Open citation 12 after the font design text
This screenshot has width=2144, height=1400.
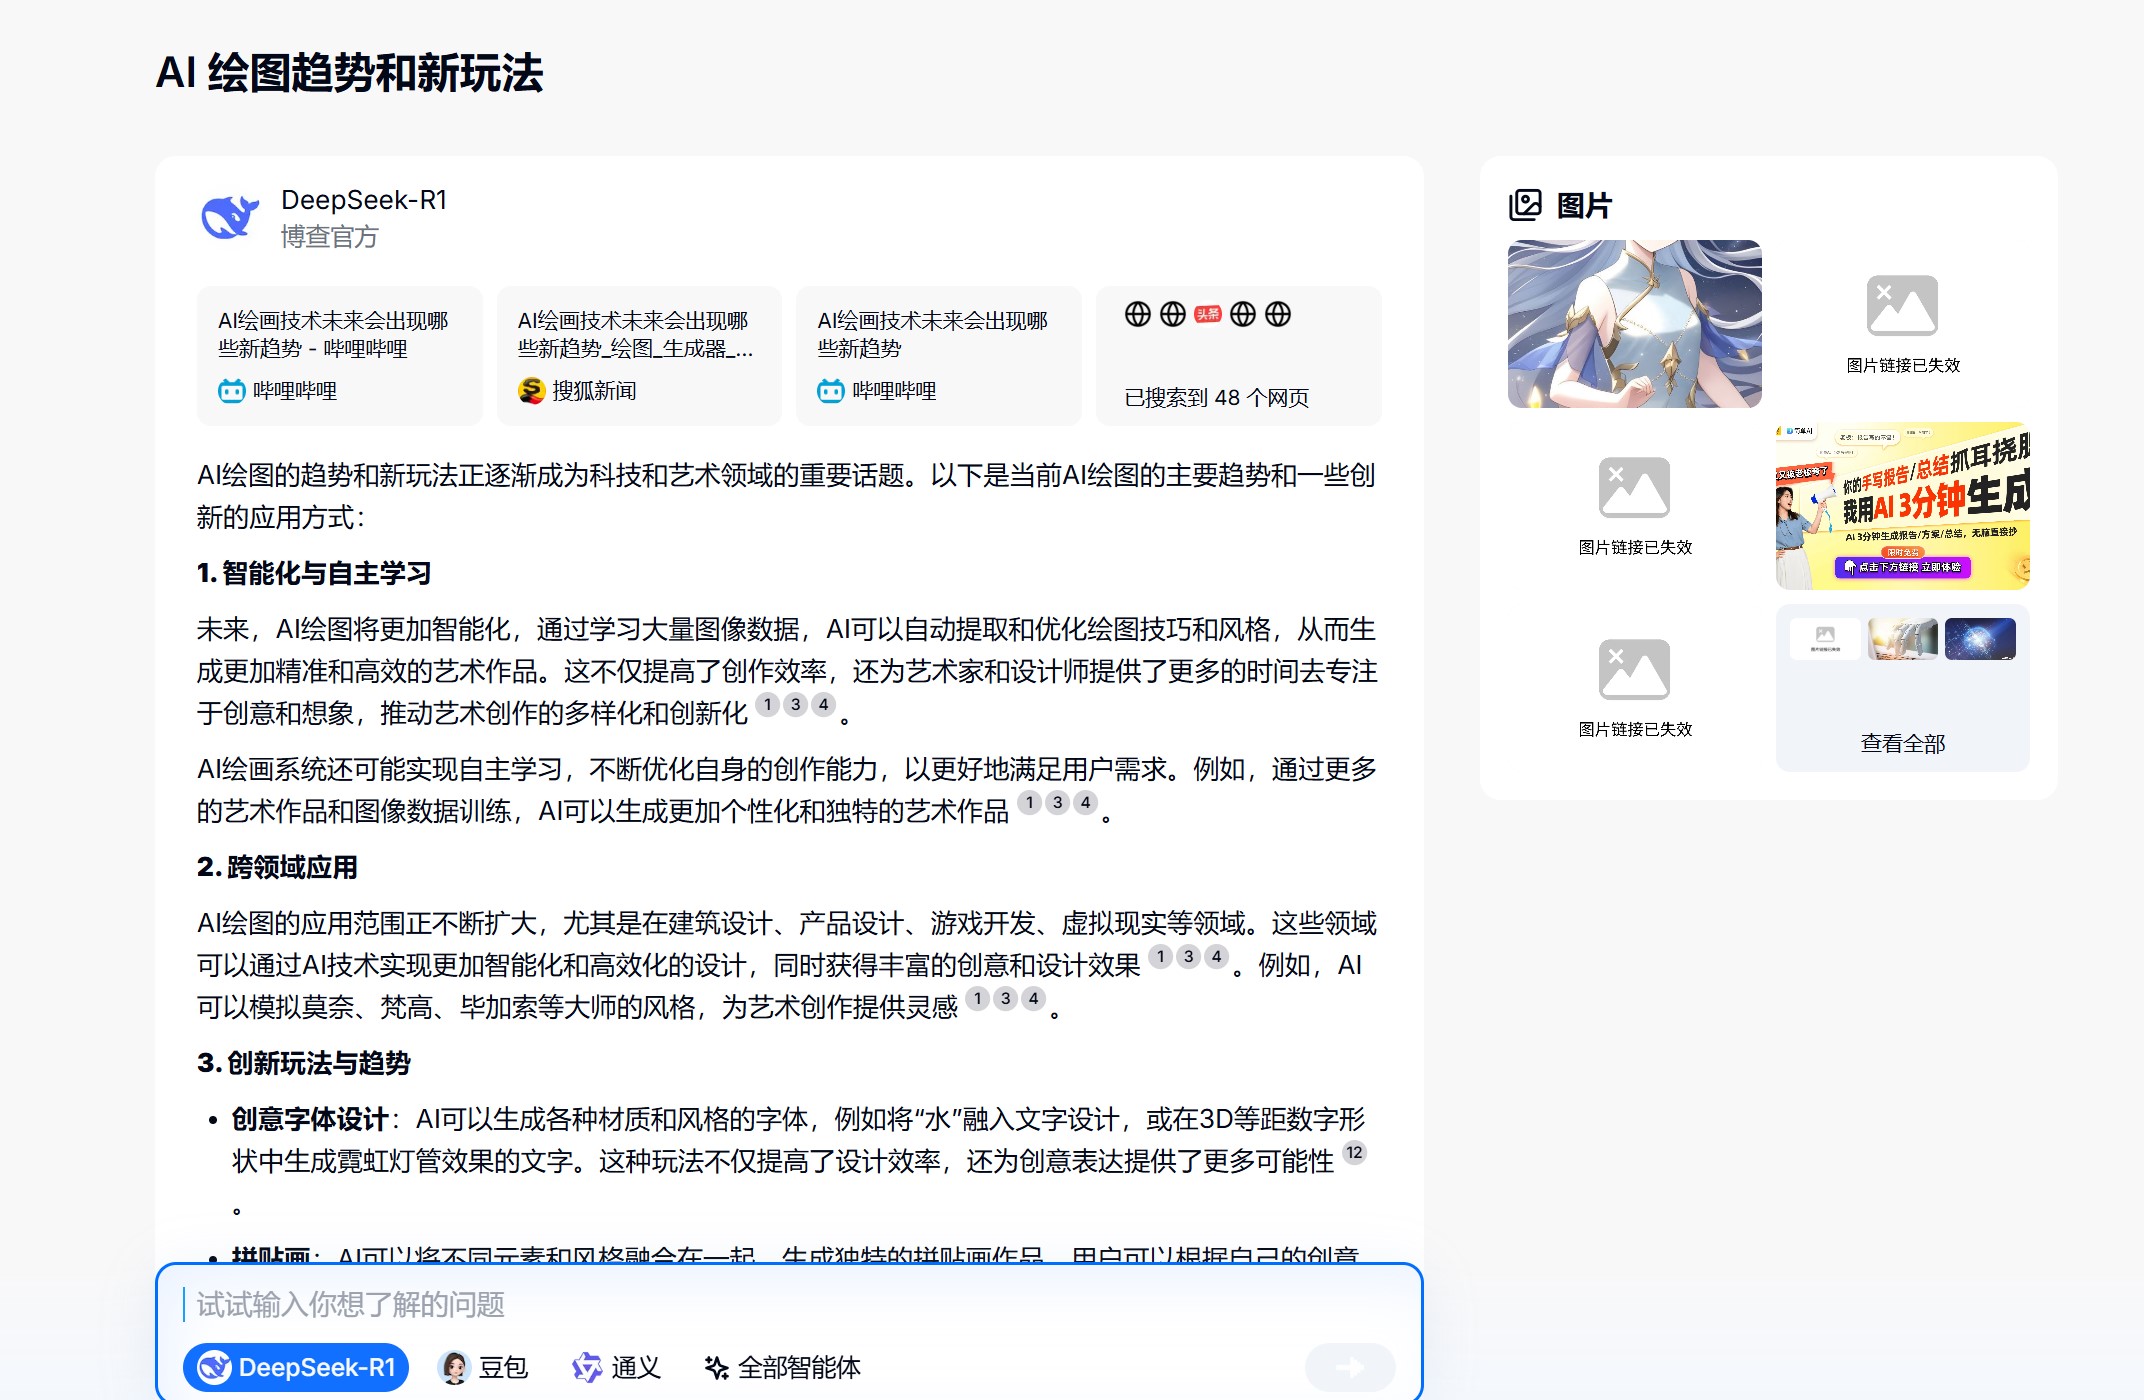1355,1153
